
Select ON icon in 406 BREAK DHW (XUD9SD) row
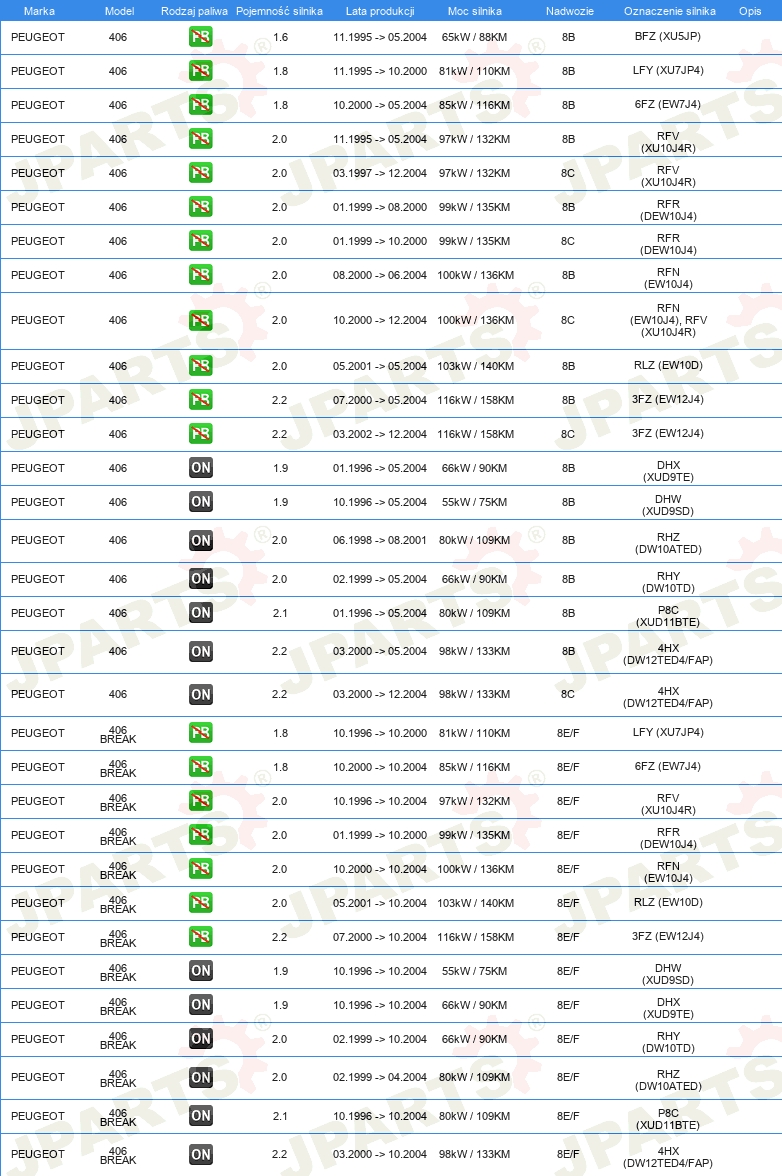pos(200,971)
